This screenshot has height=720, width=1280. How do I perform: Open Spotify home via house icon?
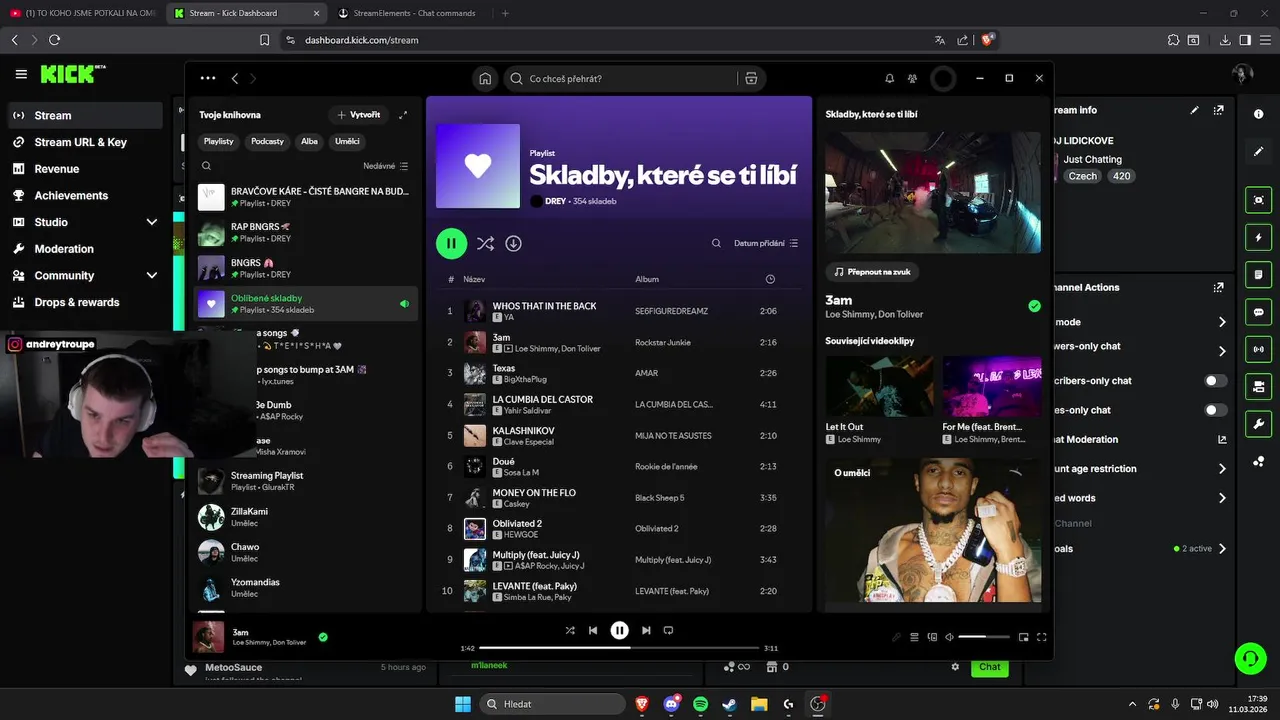coord(485,78)
